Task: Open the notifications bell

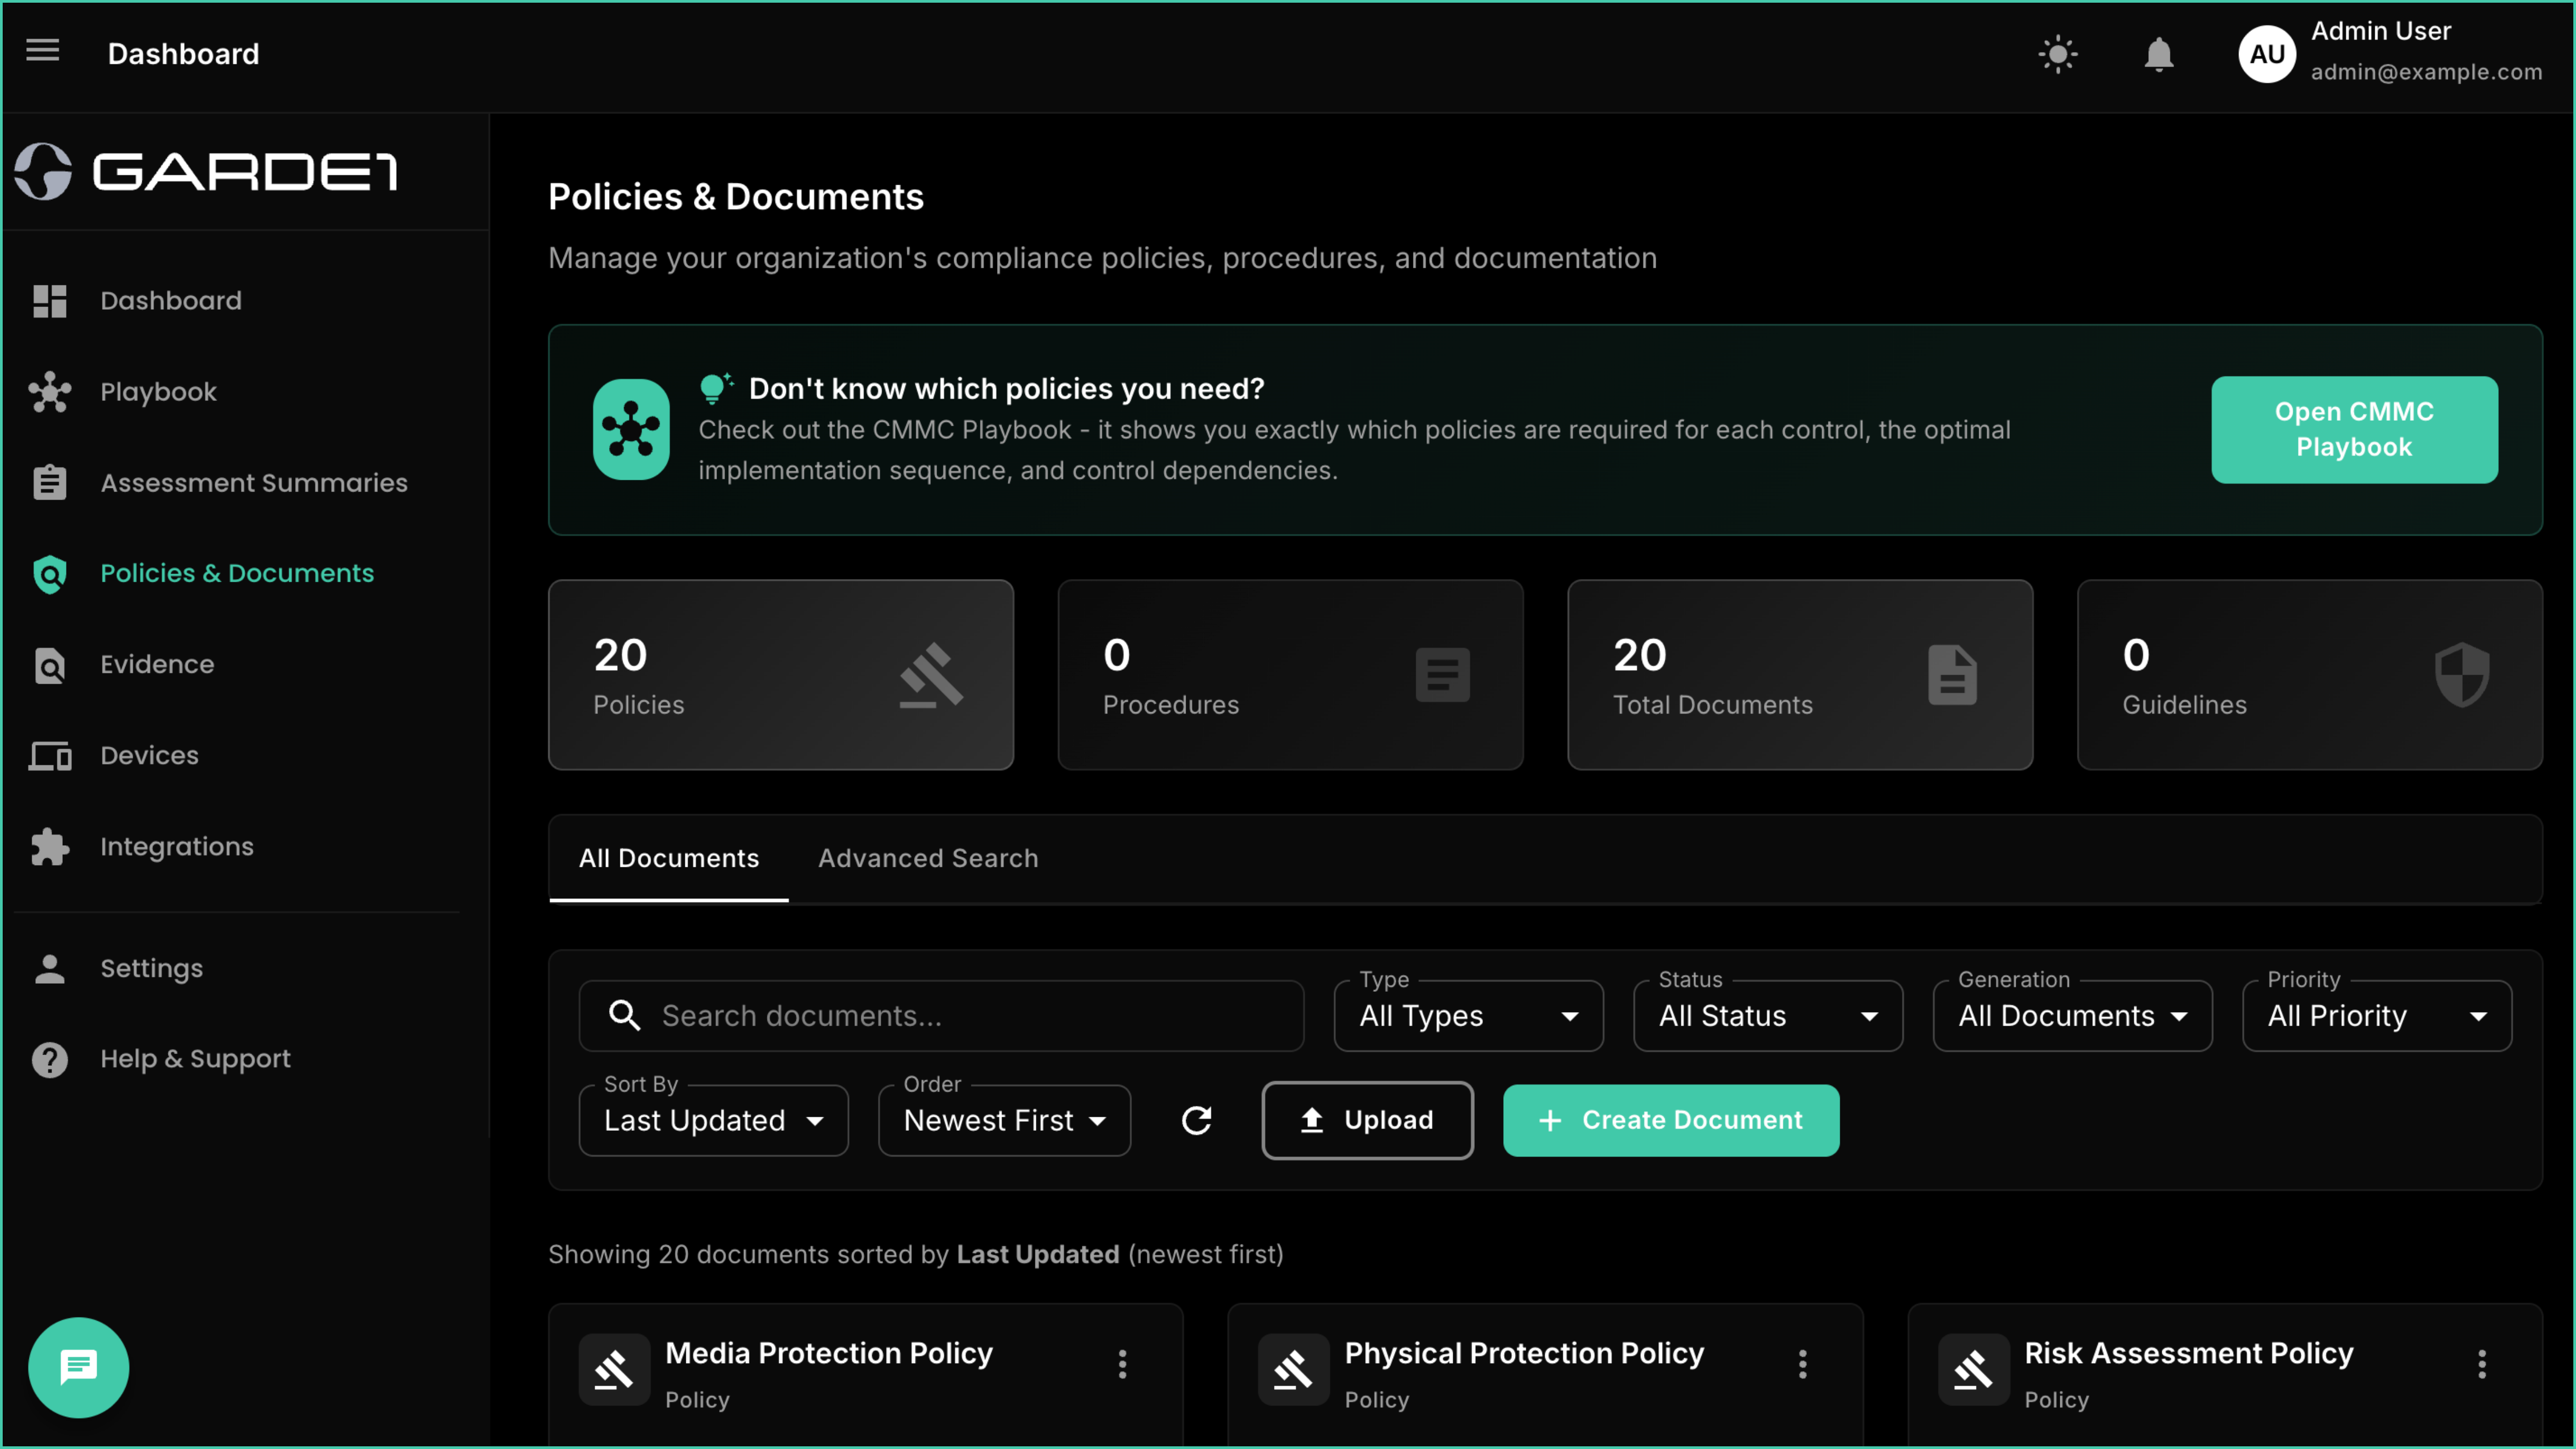Action: [2159, 54]
